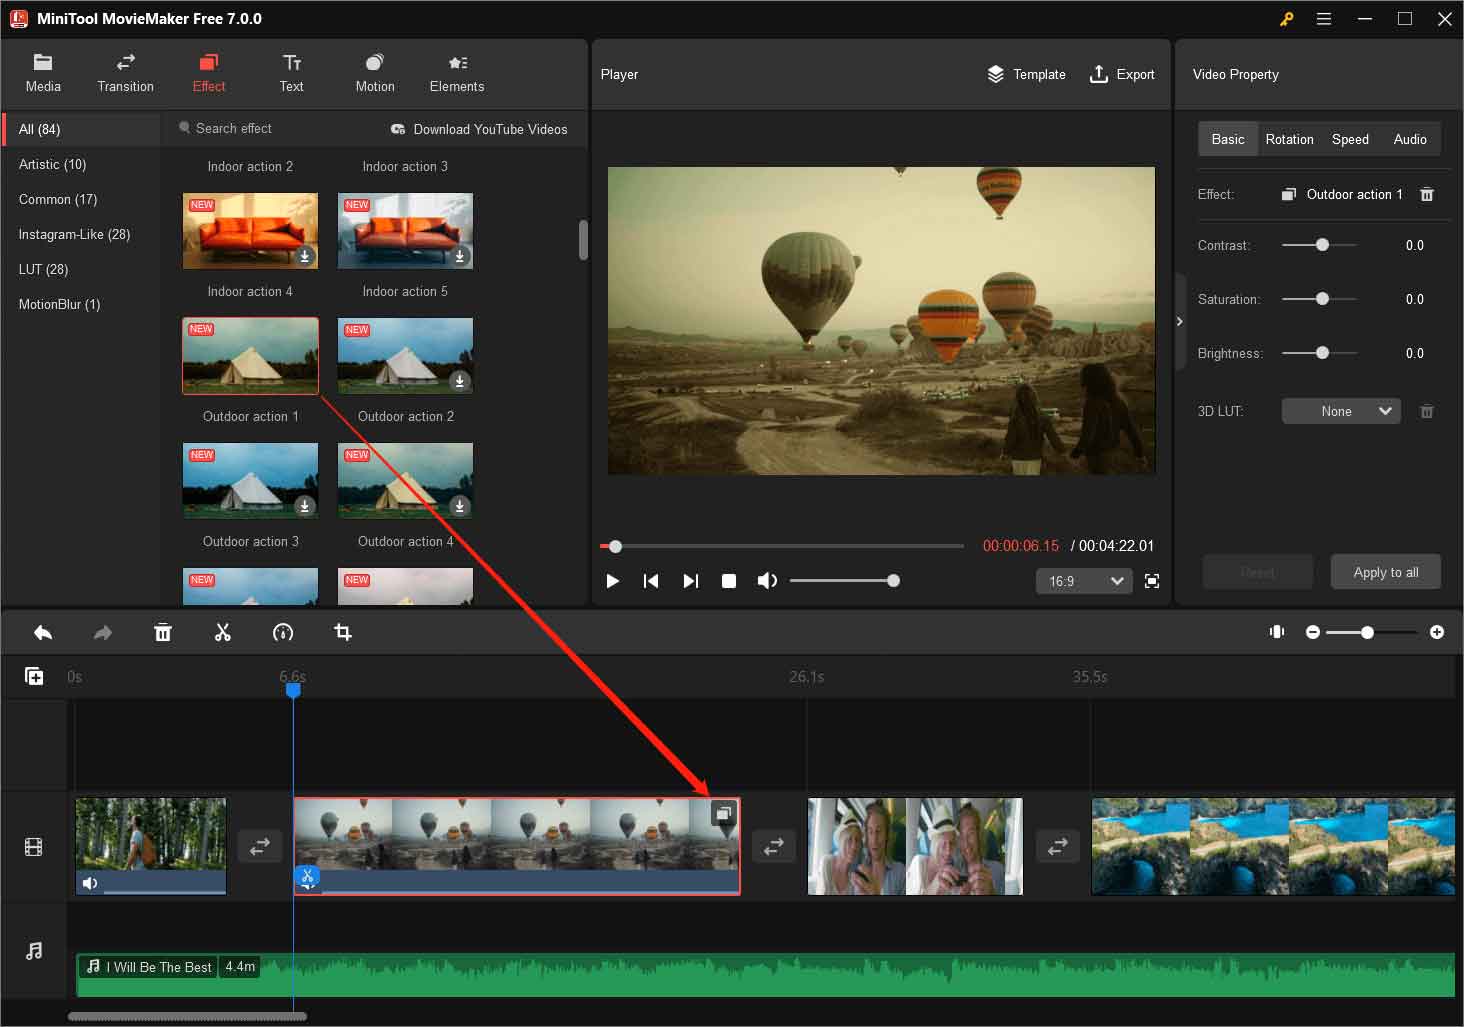Download the Outdoor action 4 effect

click(x=460, y=506)
